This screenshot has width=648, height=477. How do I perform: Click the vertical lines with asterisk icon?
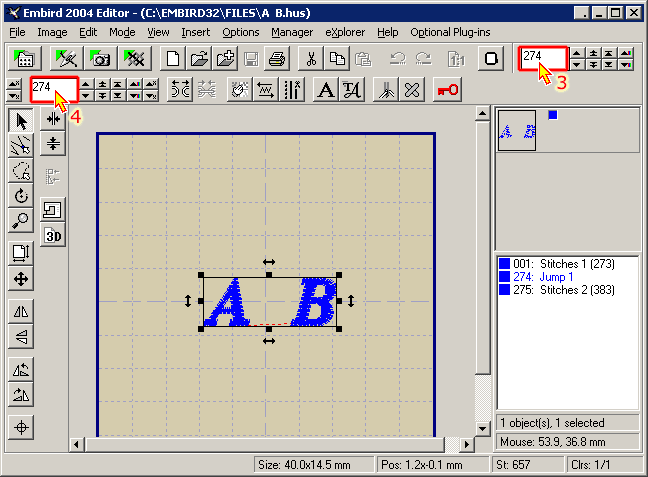(x=292, y=89)
